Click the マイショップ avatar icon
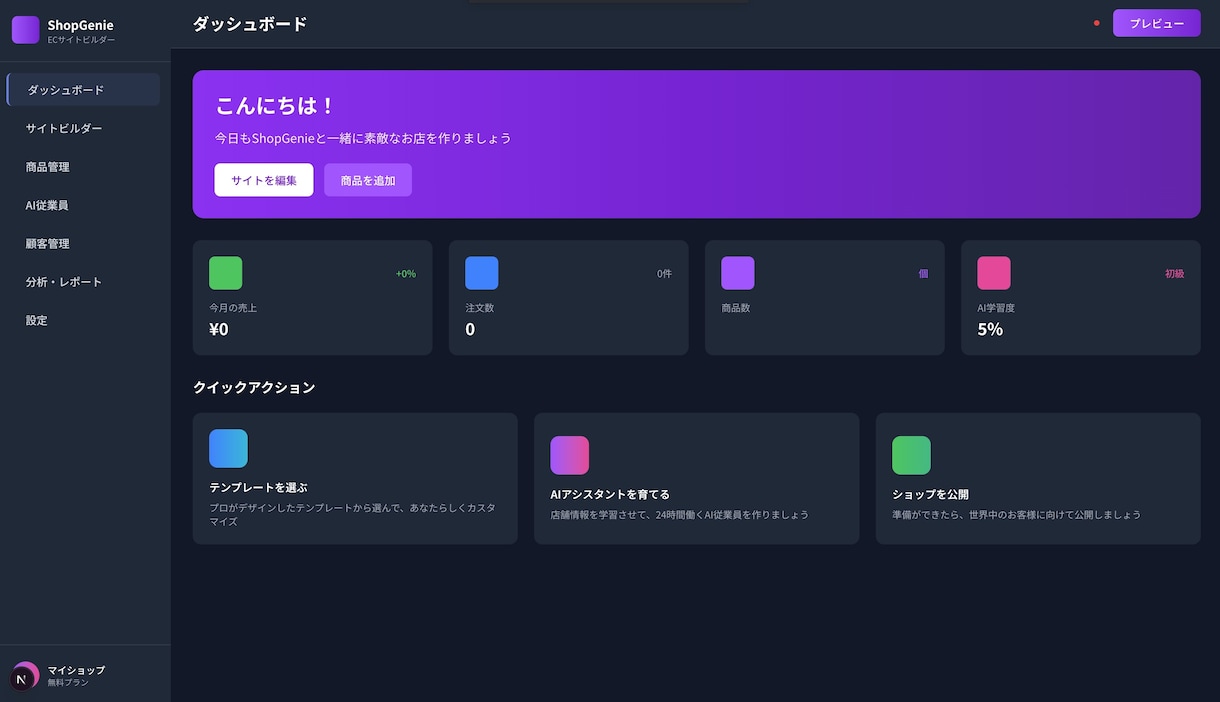The width and height of the screenshot is (1220, 702). [x=26, y=675]
